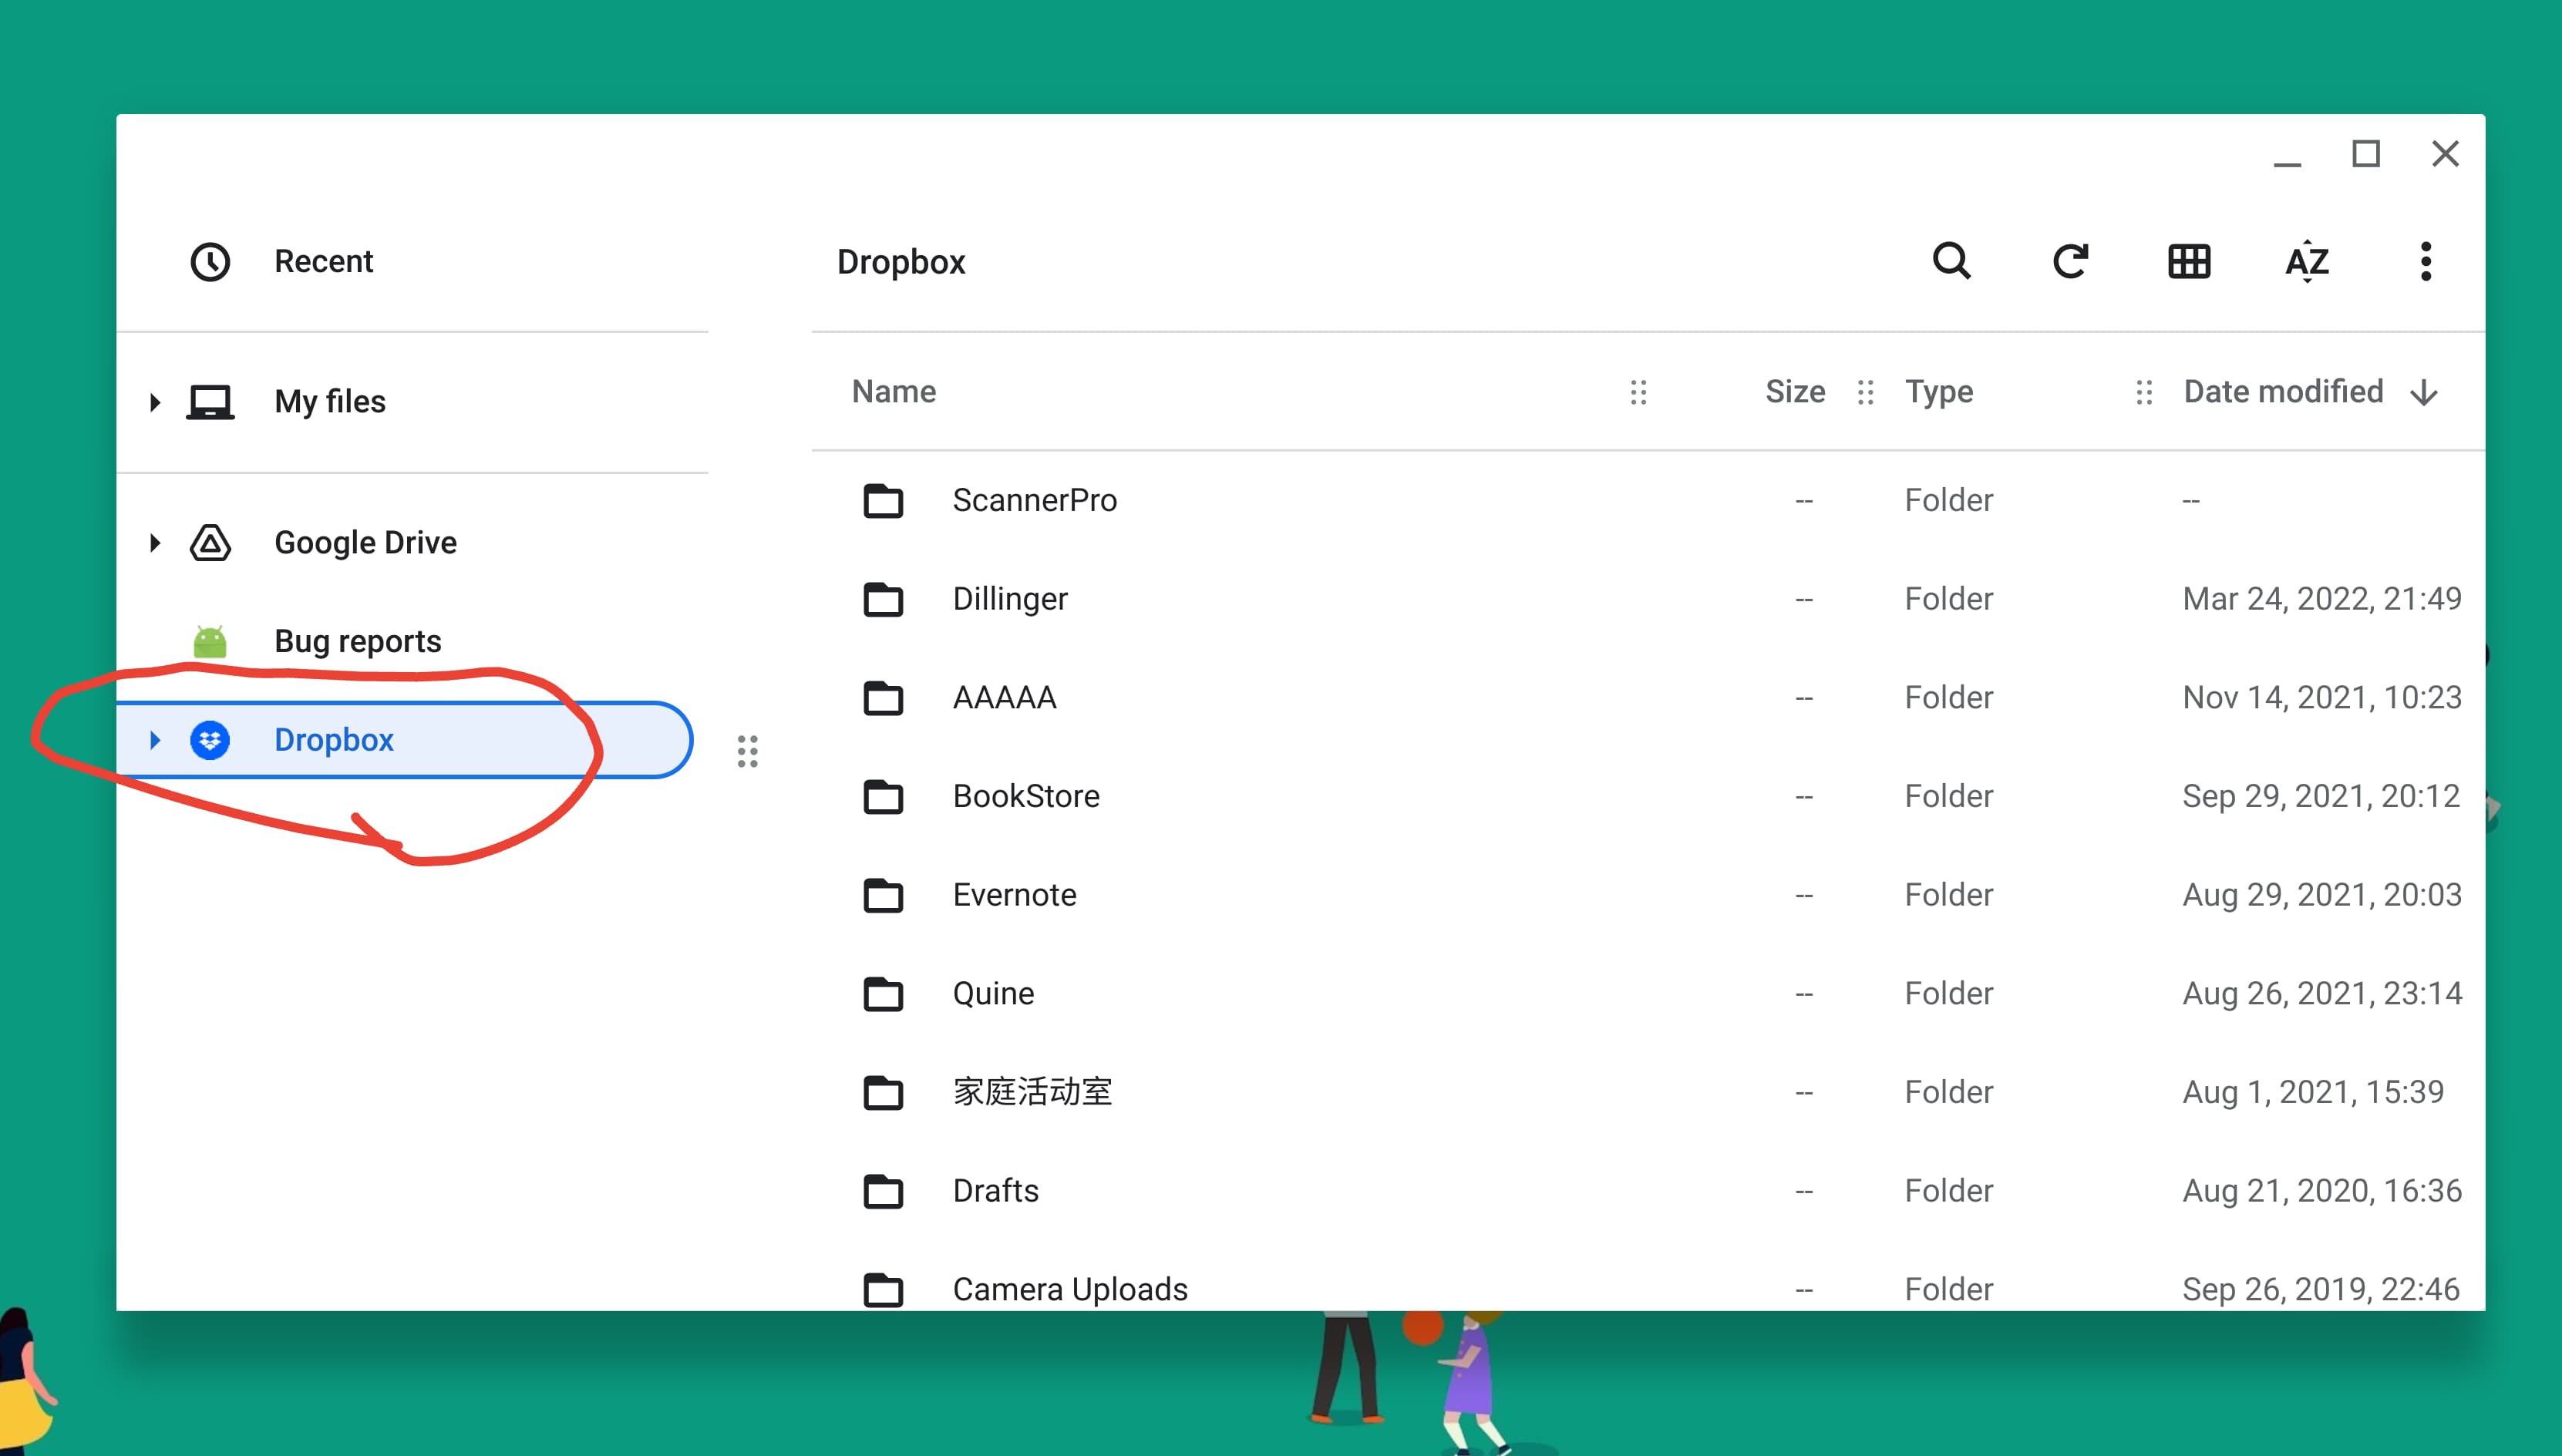Viewport: 2562px width, 1456px height.
Task: Open Recent in the sidebar
Action: 323,262
